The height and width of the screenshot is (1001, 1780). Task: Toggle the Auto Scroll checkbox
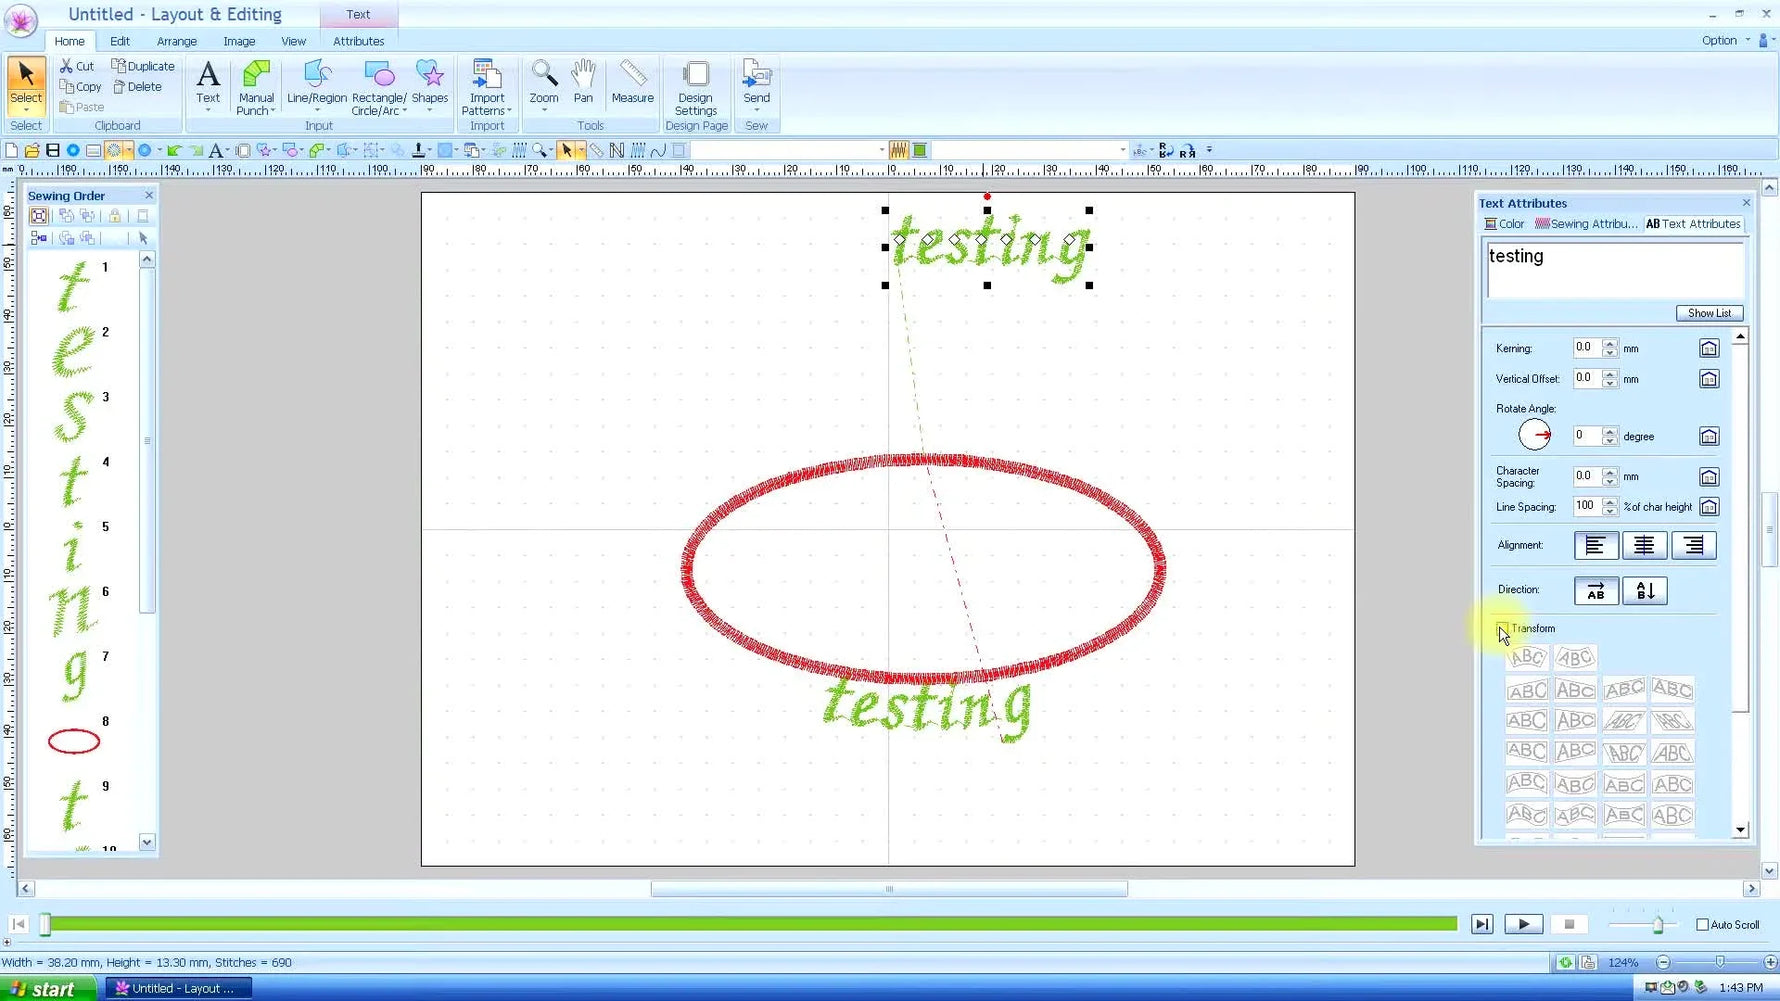click(x=1702, y=925)
